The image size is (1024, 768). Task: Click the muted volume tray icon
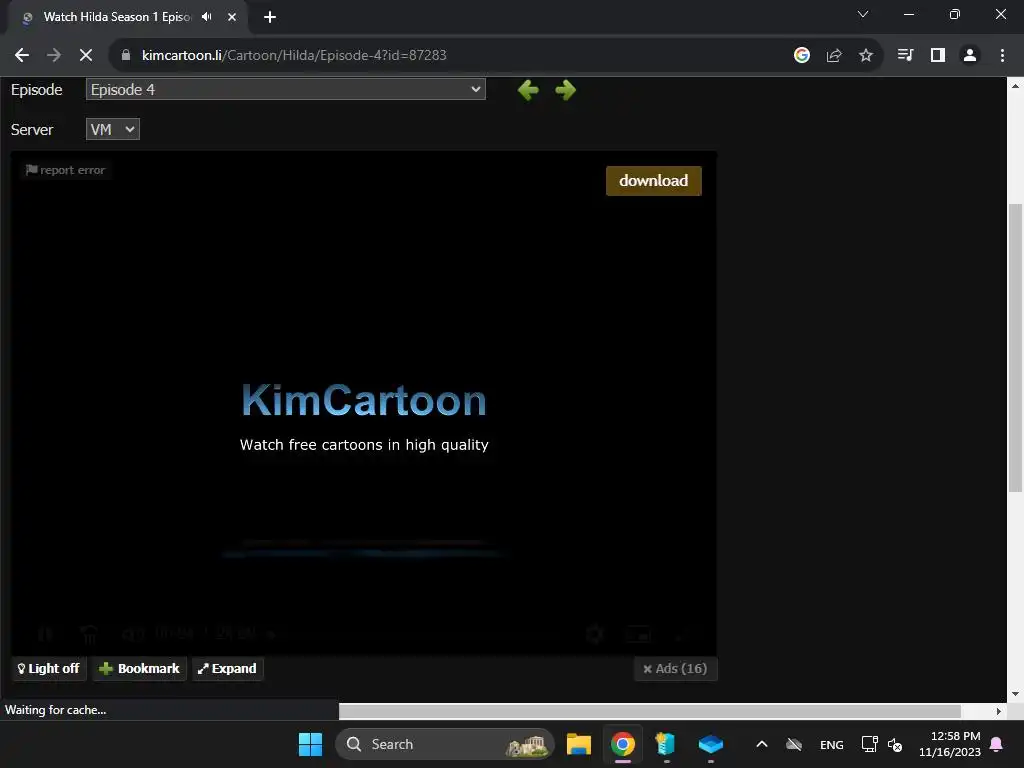pos(895,744)
